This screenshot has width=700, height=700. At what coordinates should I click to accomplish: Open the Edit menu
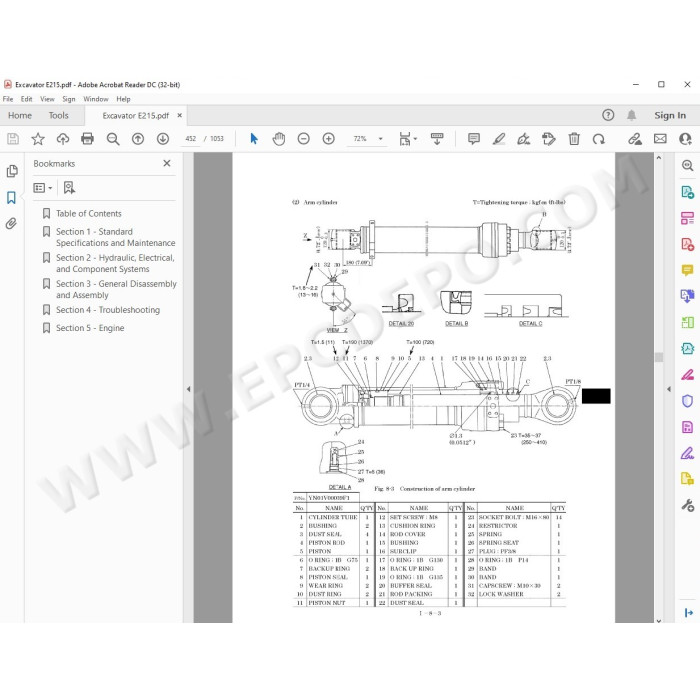(26, 99)
